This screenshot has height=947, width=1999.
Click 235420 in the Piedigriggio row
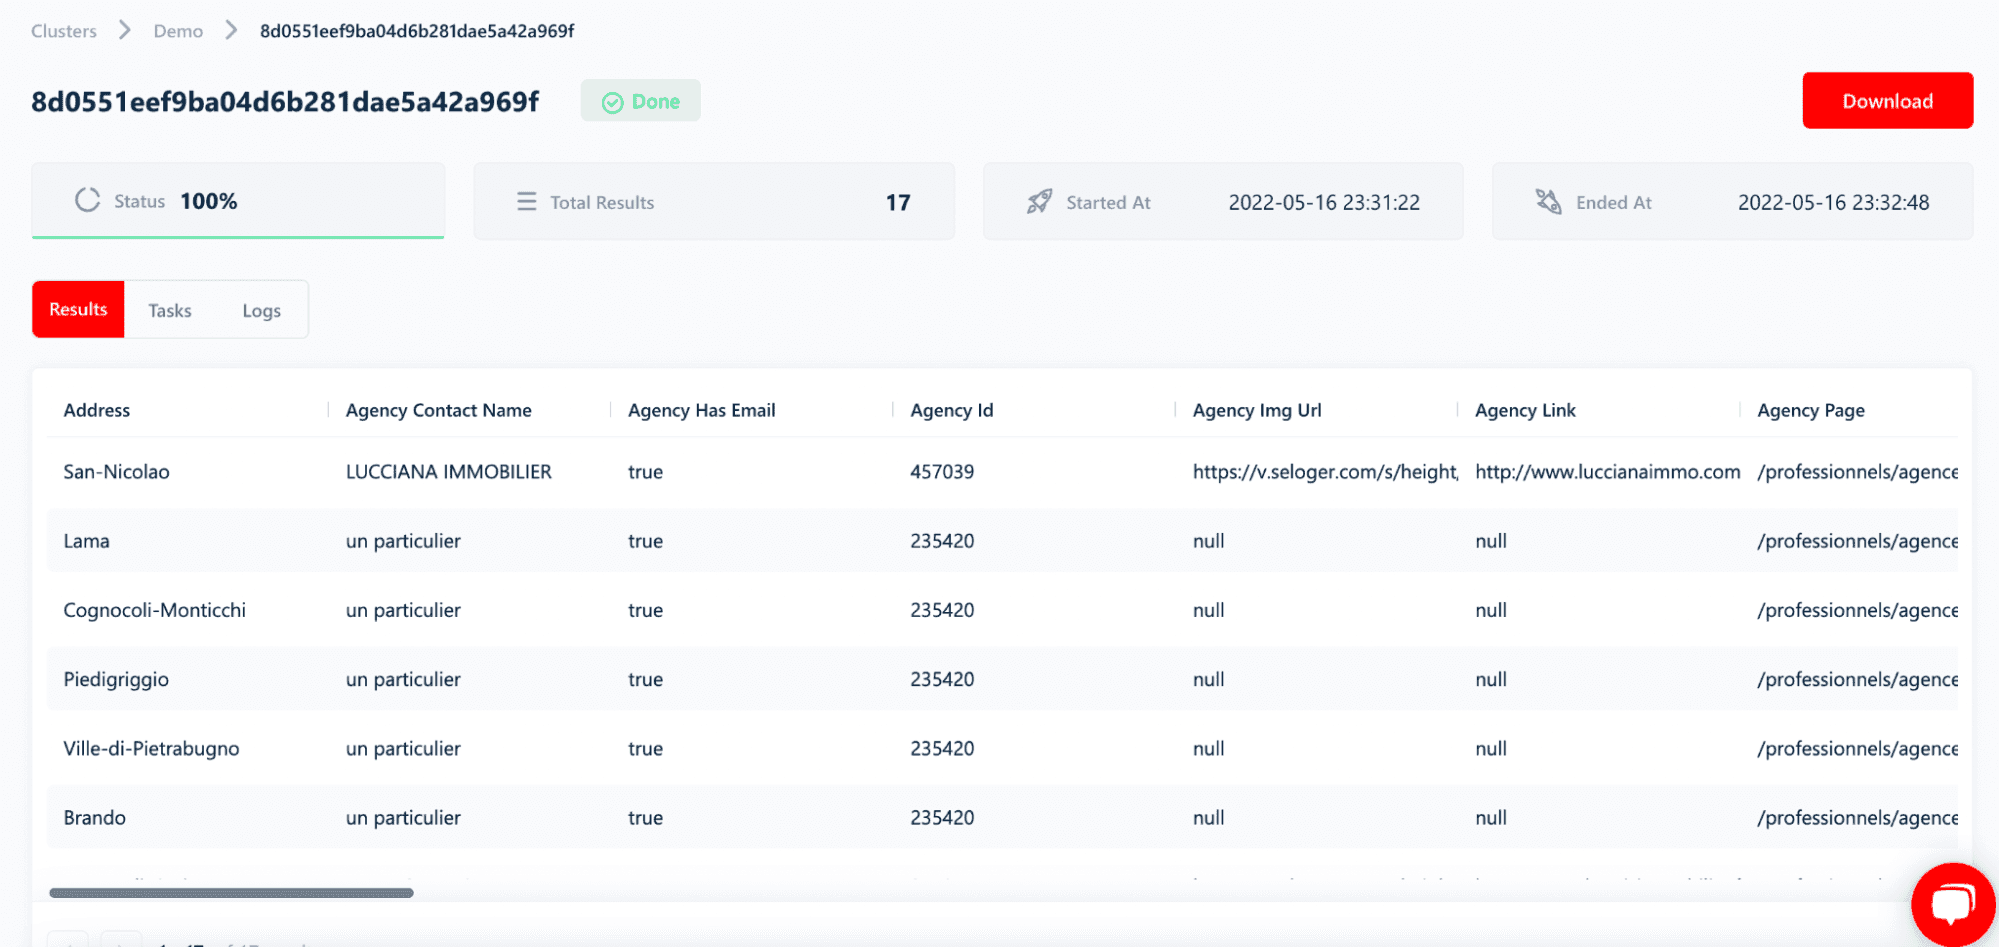click(x=942, y=679)
